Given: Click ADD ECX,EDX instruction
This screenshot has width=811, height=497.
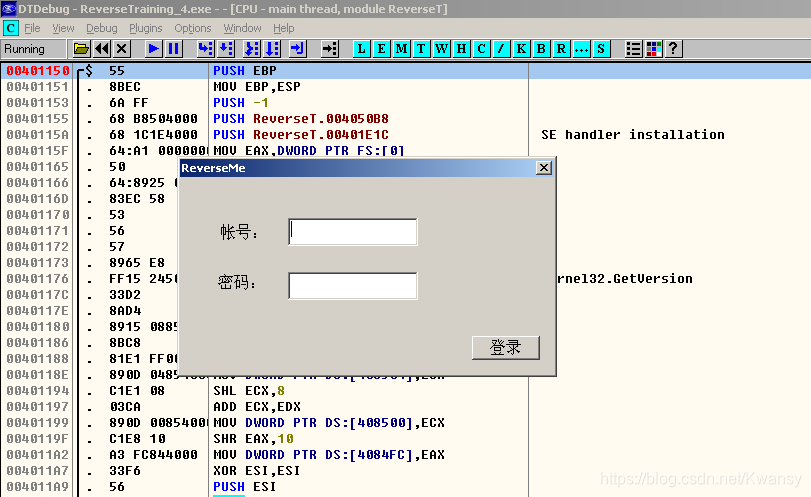Looking at the screenshot, I should coord(257,407).
